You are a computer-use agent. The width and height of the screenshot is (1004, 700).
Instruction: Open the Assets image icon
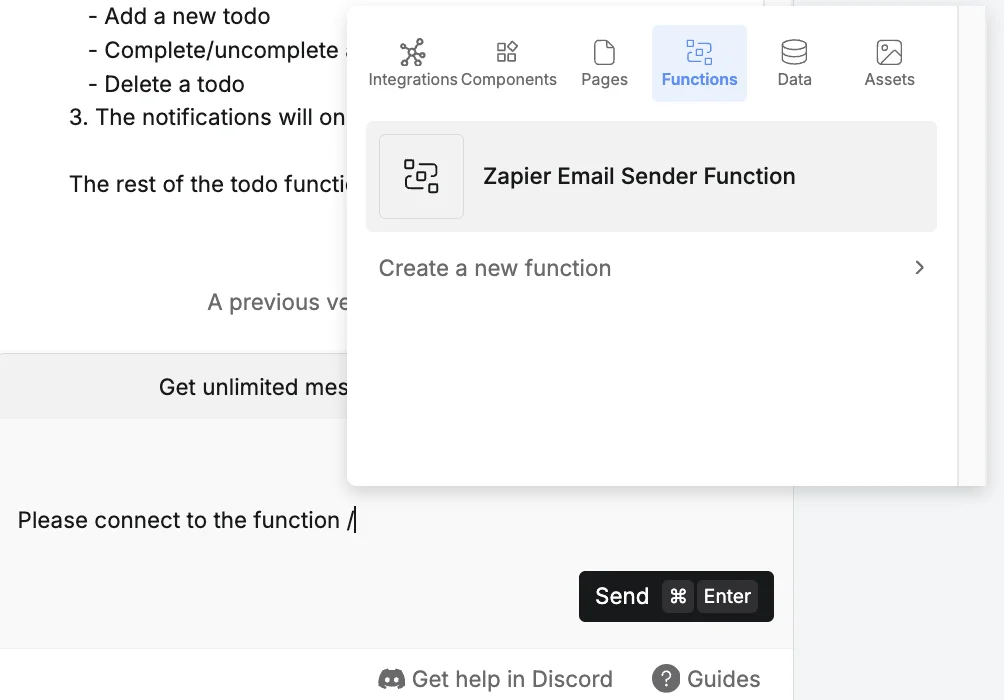pyautogui.click(x=889, y=53)
